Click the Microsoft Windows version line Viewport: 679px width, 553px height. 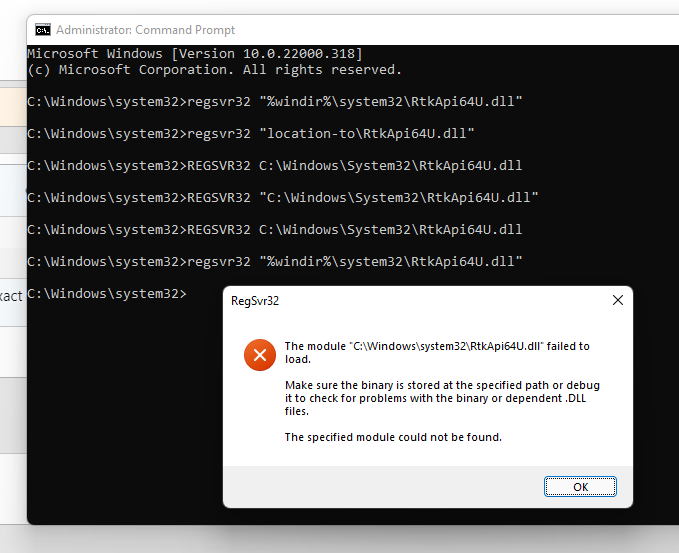coord(195,54)
